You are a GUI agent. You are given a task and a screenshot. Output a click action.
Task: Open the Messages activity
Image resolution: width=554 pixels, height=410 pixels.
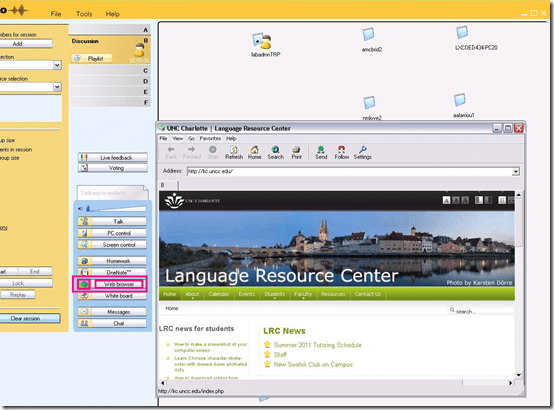point(112,312)
